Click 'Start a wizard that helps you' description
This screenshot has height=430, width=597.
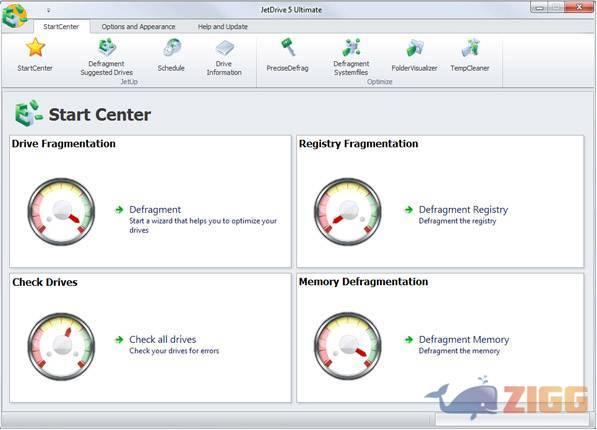click(x=203, y=225)
